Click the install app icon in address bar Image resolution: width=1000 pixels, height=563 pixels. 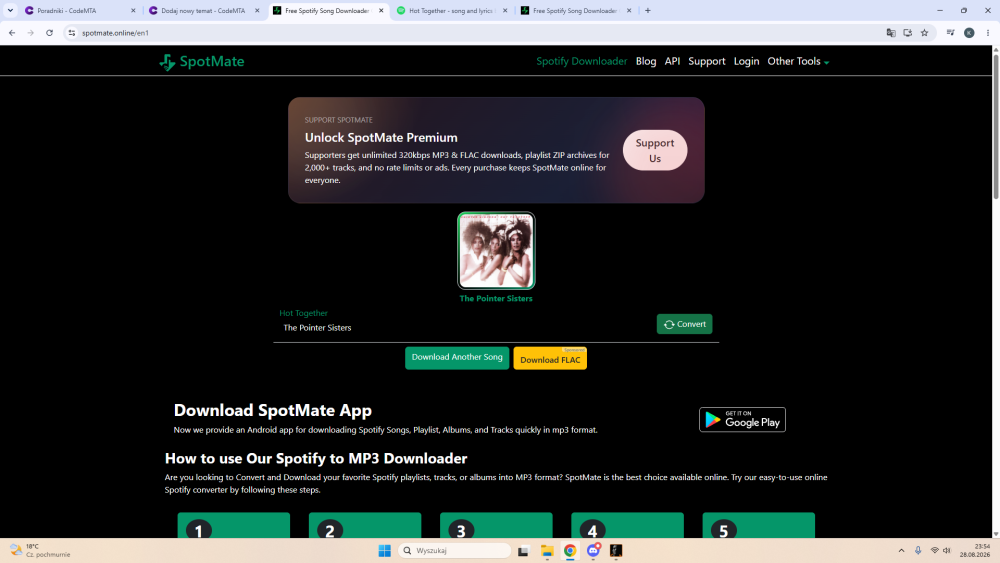908,33
